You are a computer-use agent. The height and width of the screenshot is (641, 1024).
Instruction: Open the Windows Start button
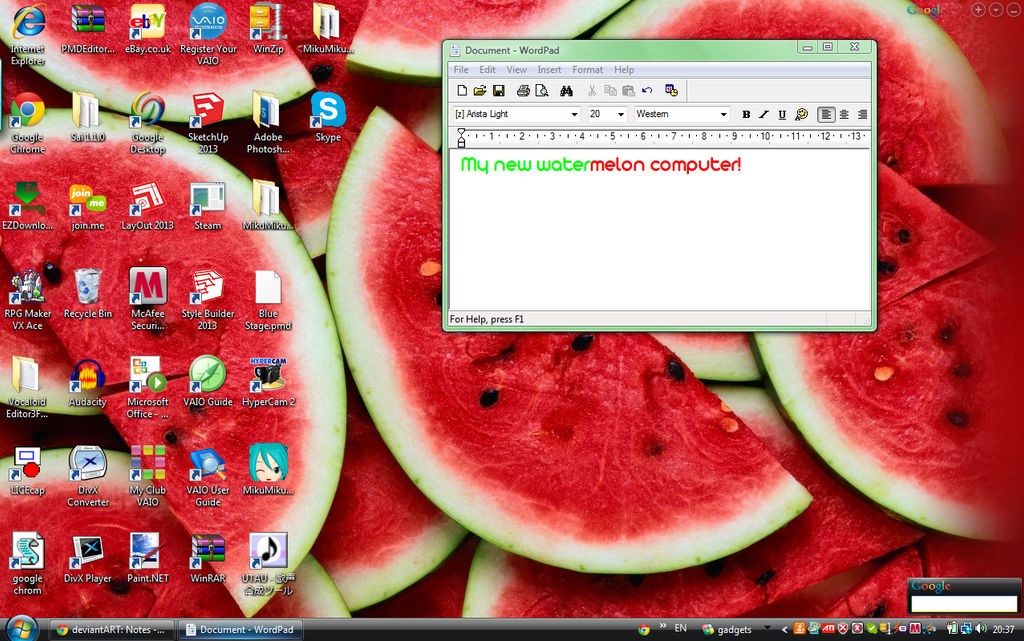(x=22, y=629)
